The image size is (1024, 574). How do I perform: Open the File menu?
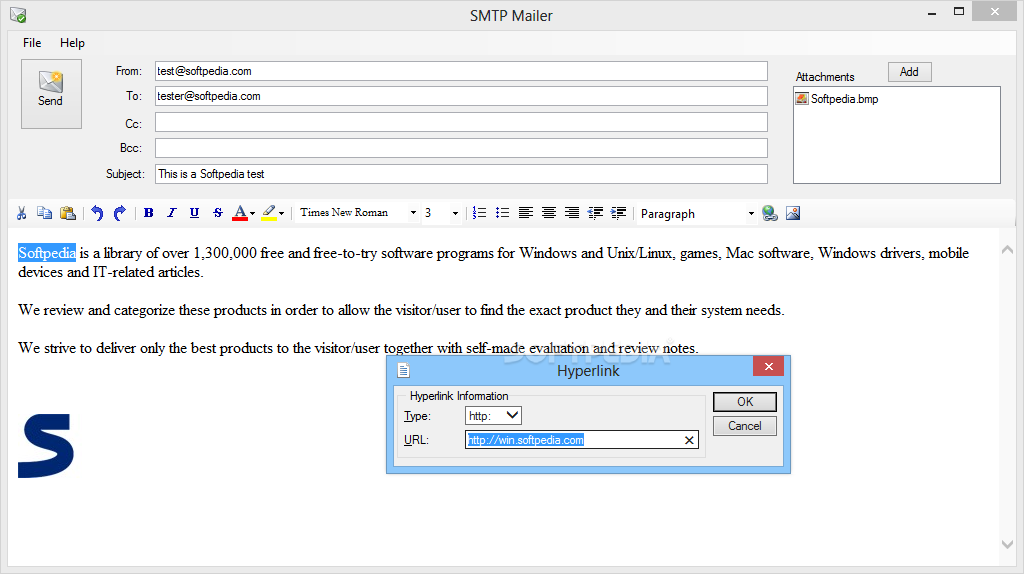click(32, 43)
